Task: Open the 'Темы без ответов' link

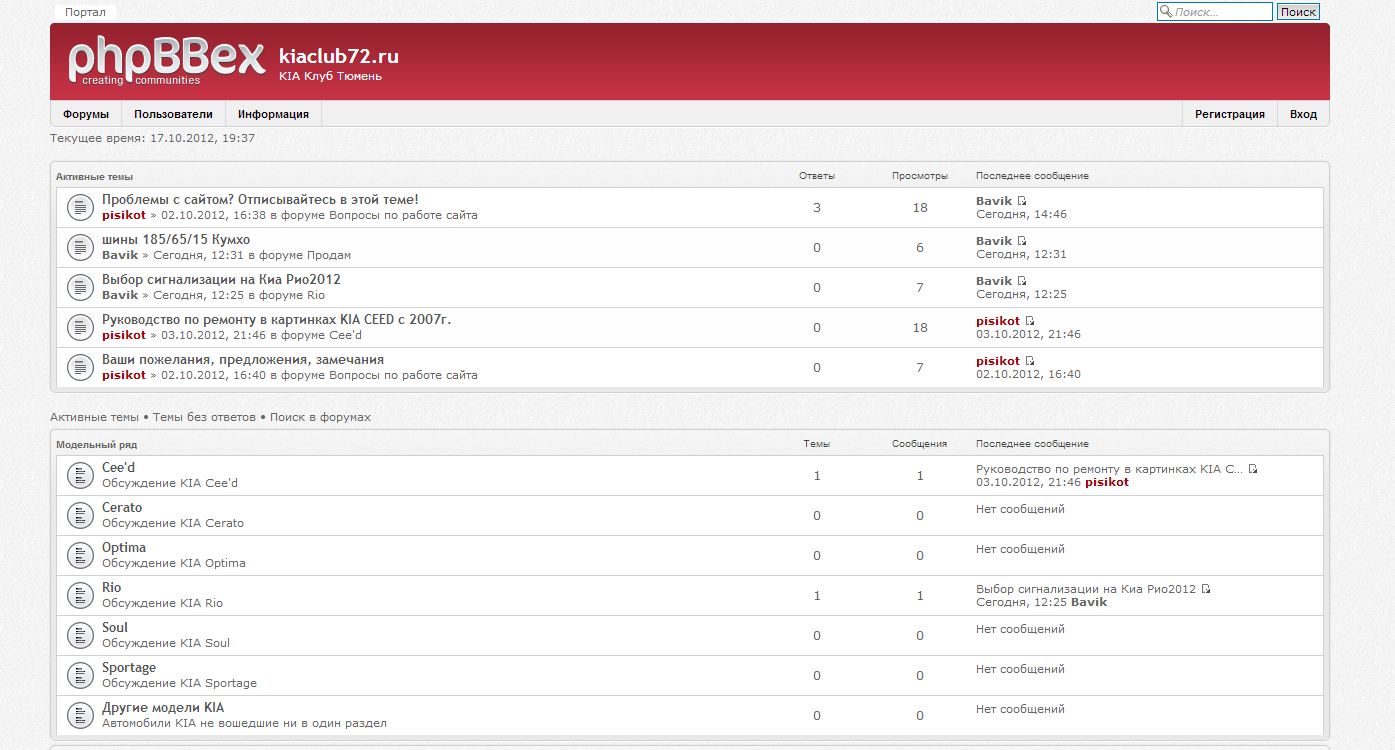Action: 204,417
